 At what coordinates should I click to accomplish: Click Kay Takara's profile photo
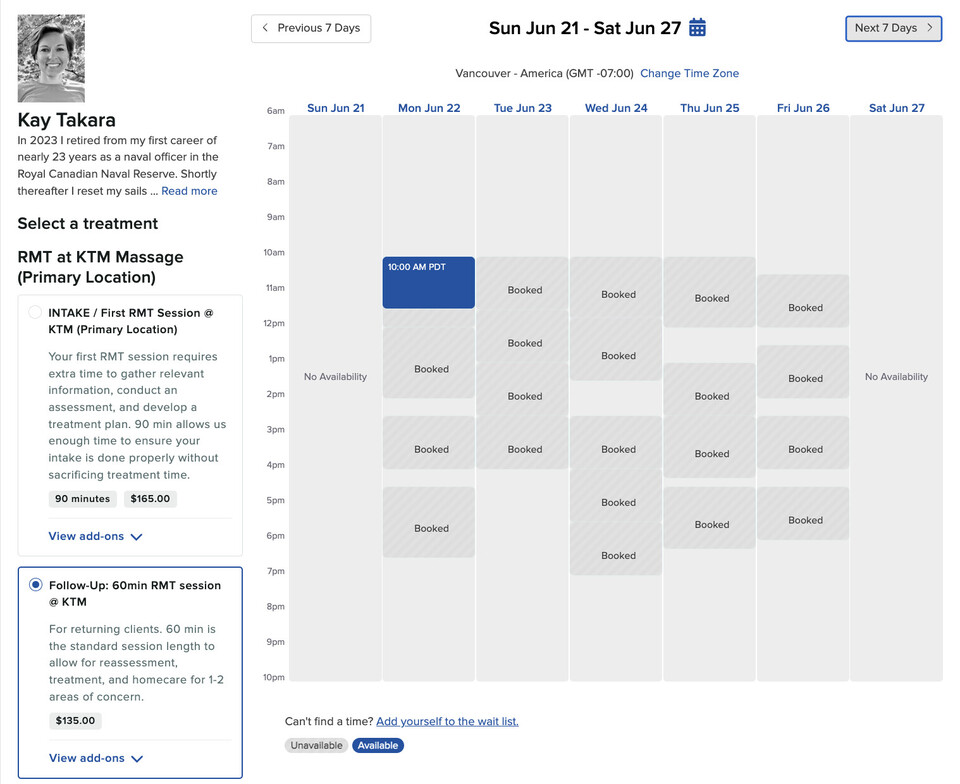(51, 58)
